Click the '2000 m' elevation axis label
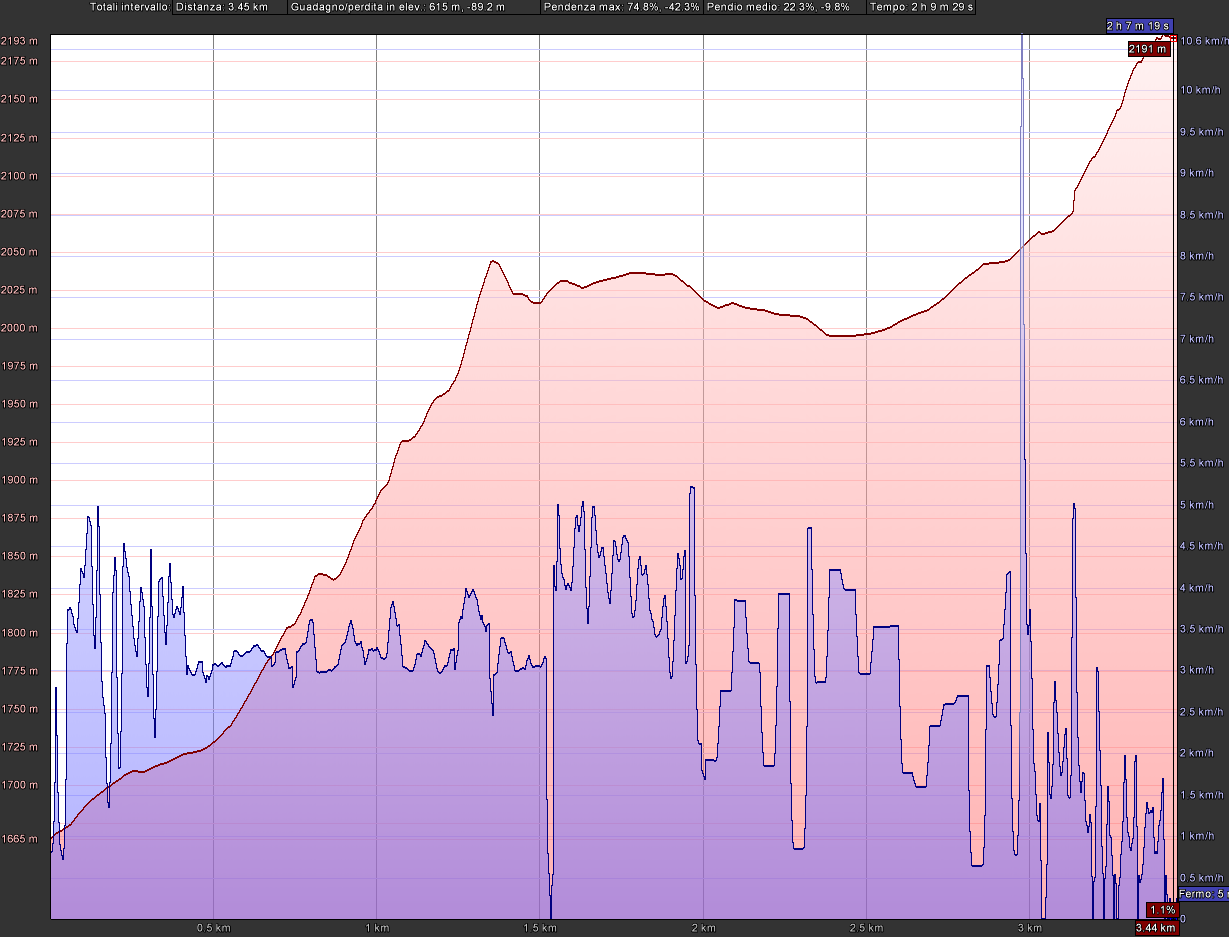 coord(20,328)
